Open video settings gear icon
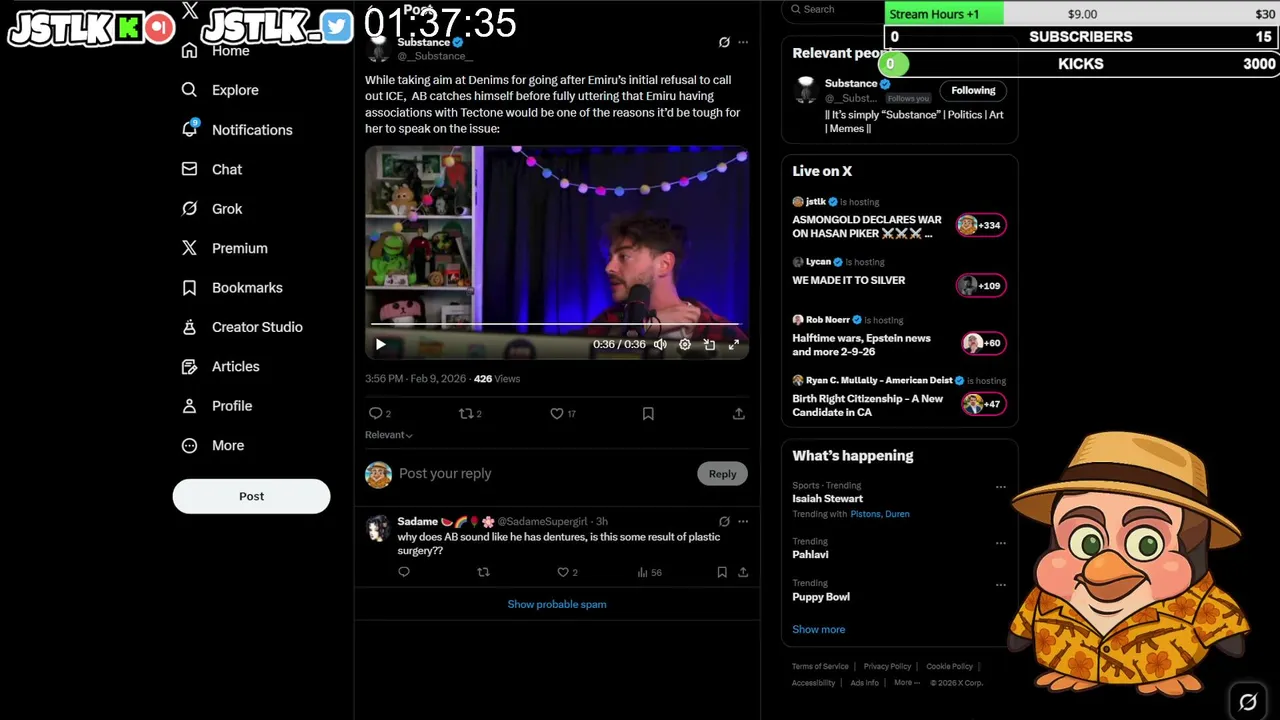Viewport: 1280px width, 720px height. 685,344
